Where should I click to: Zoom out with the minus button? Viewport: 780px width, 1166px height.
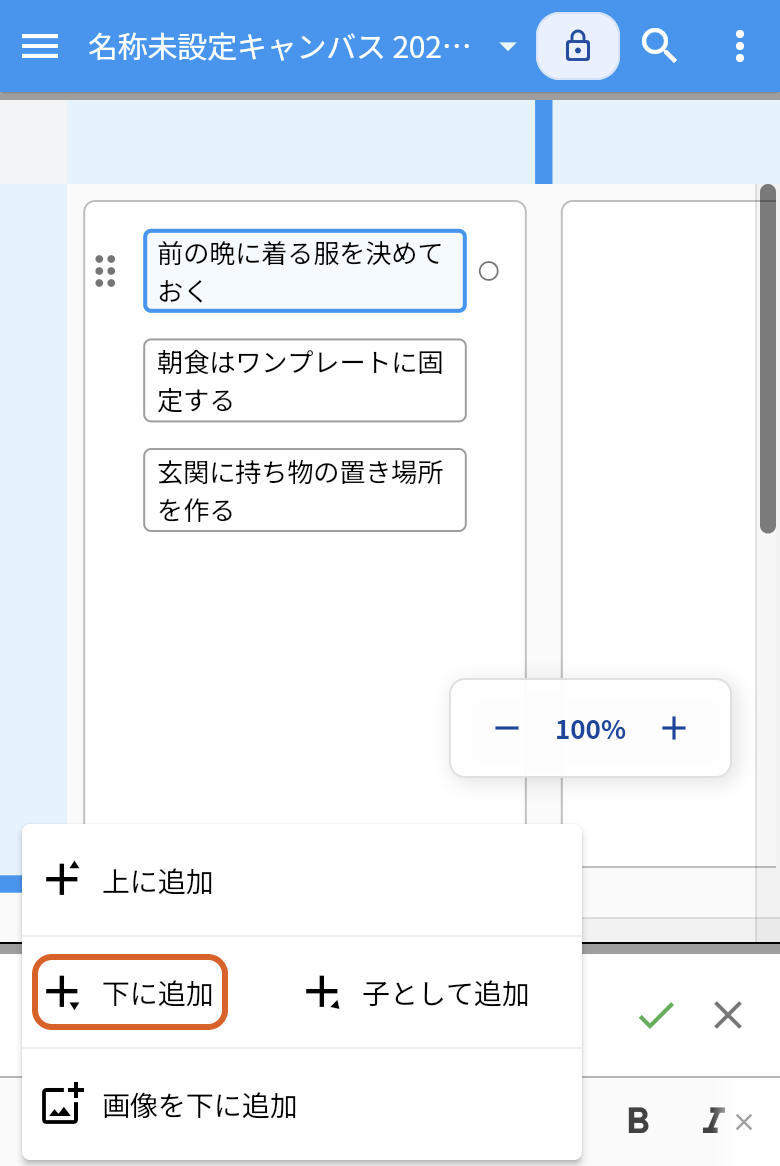(506, 728)
